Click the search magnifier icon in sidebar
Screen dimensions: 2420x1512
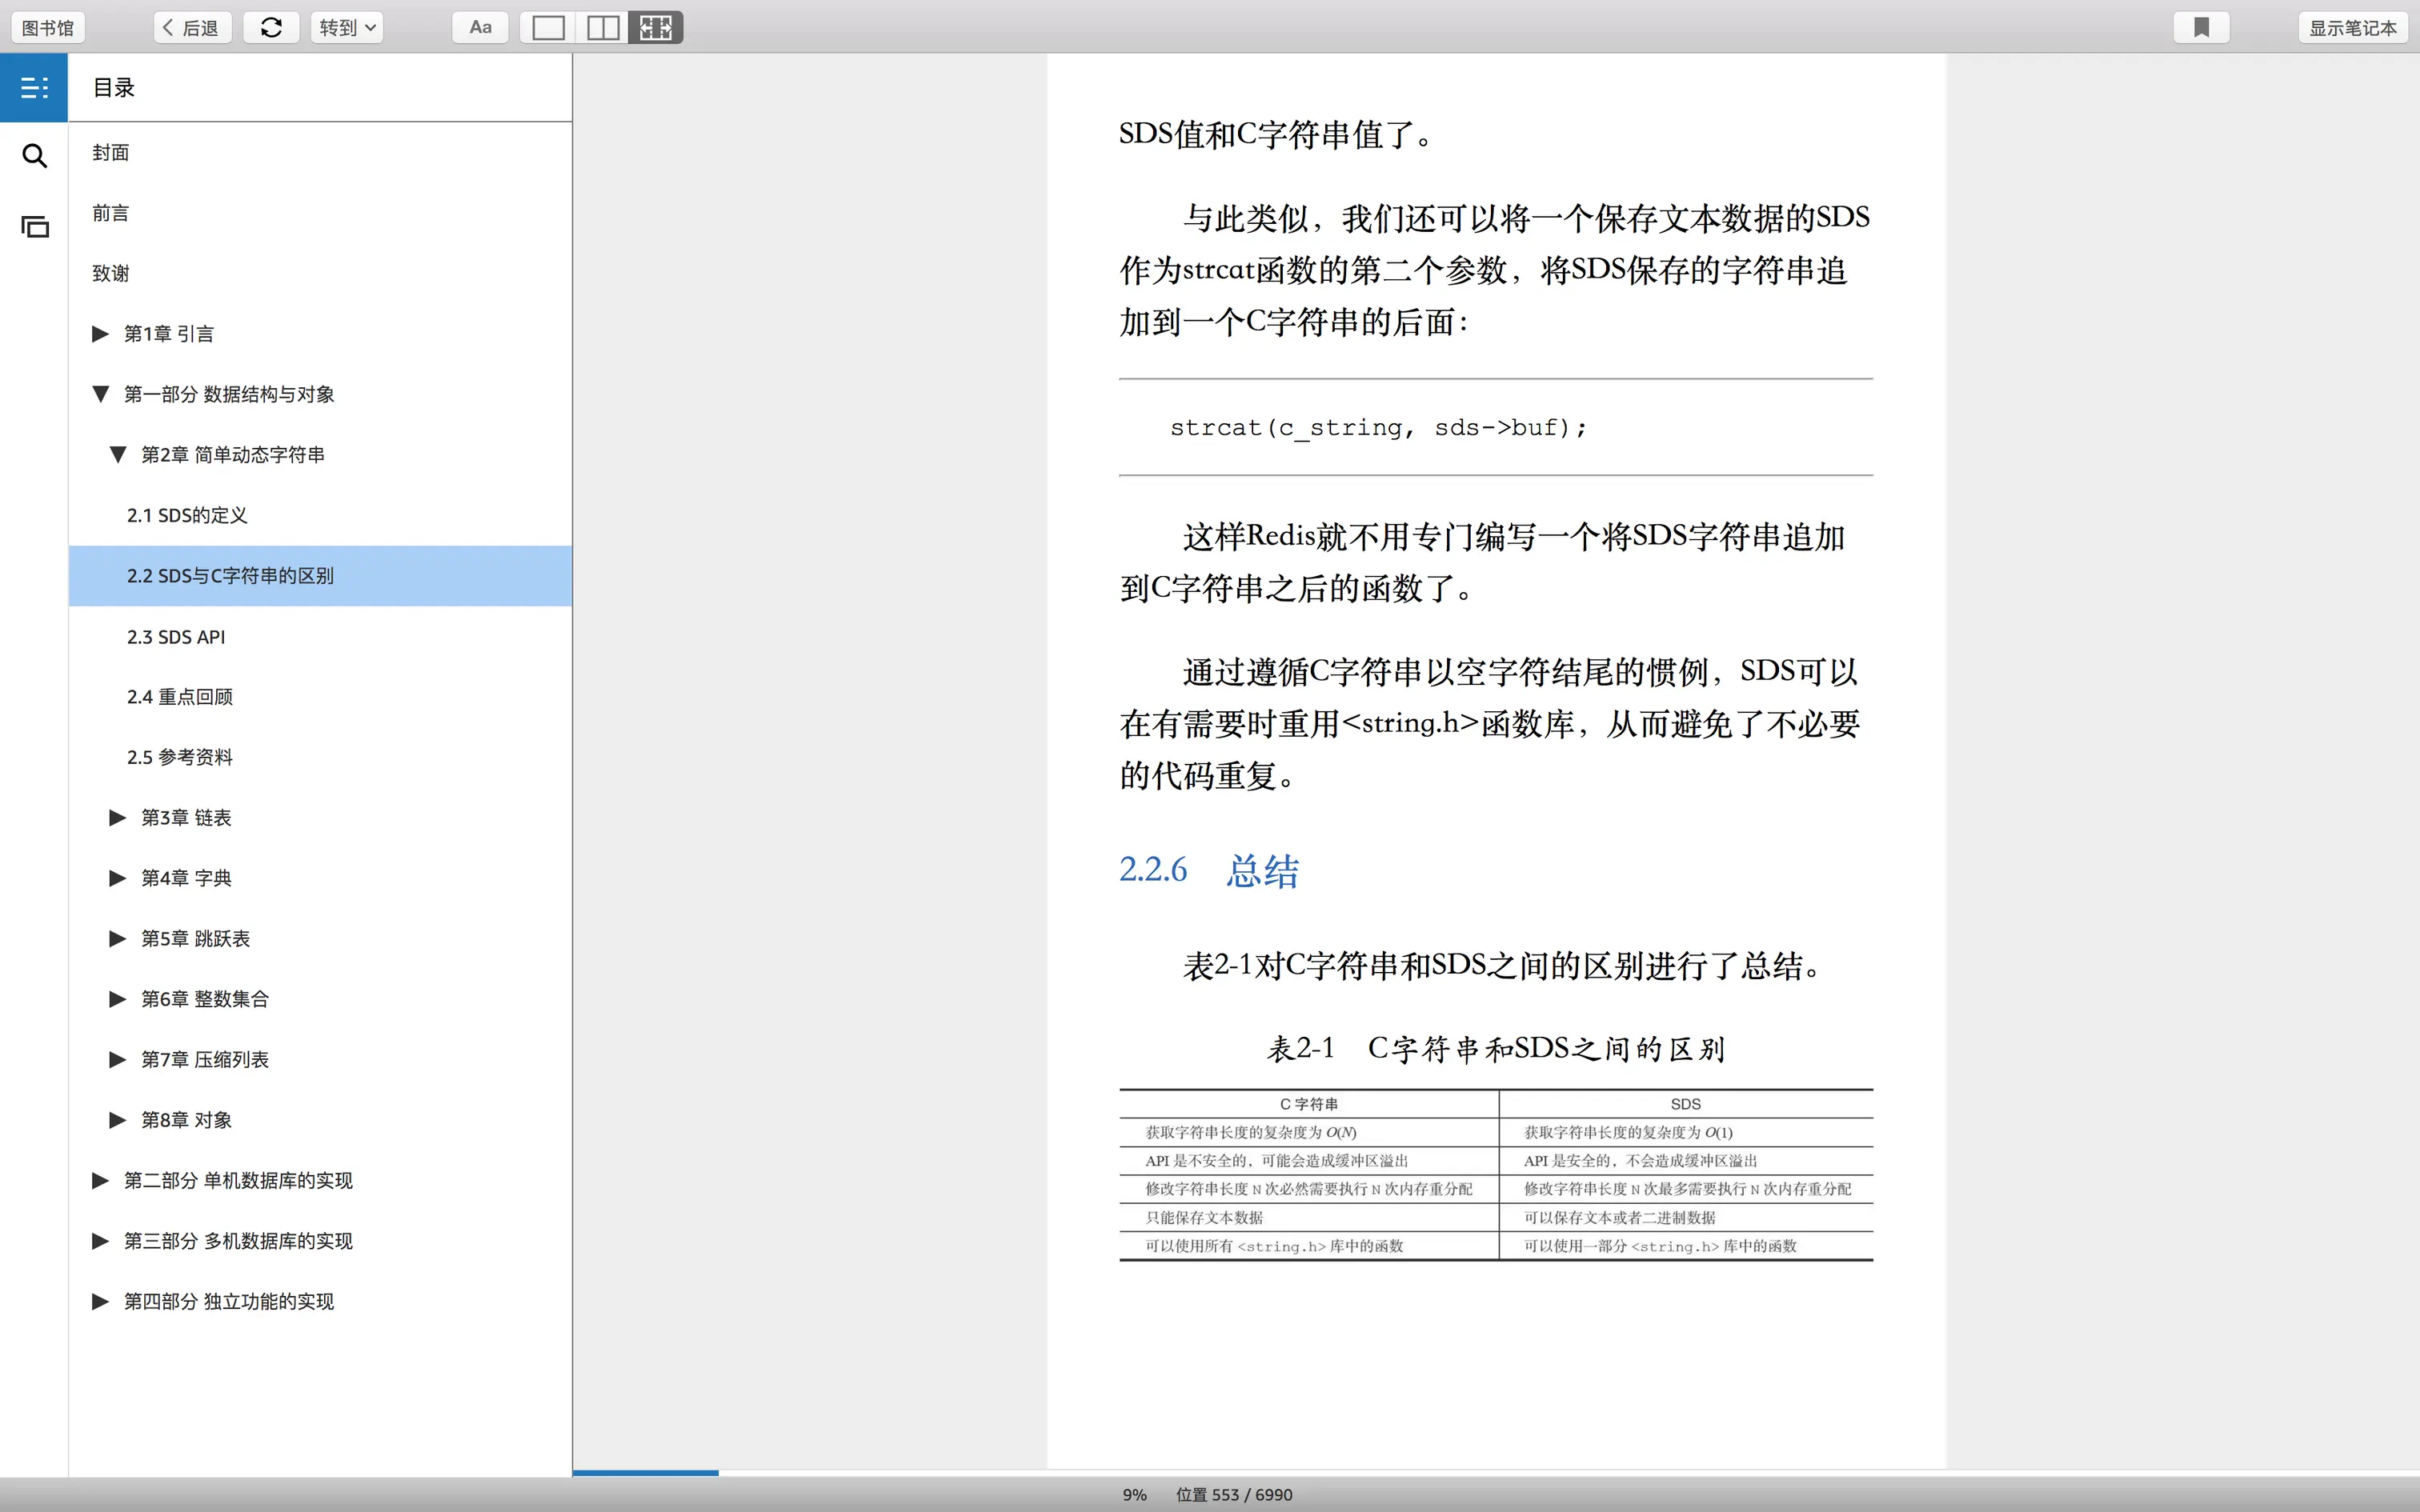click(34, 156)
